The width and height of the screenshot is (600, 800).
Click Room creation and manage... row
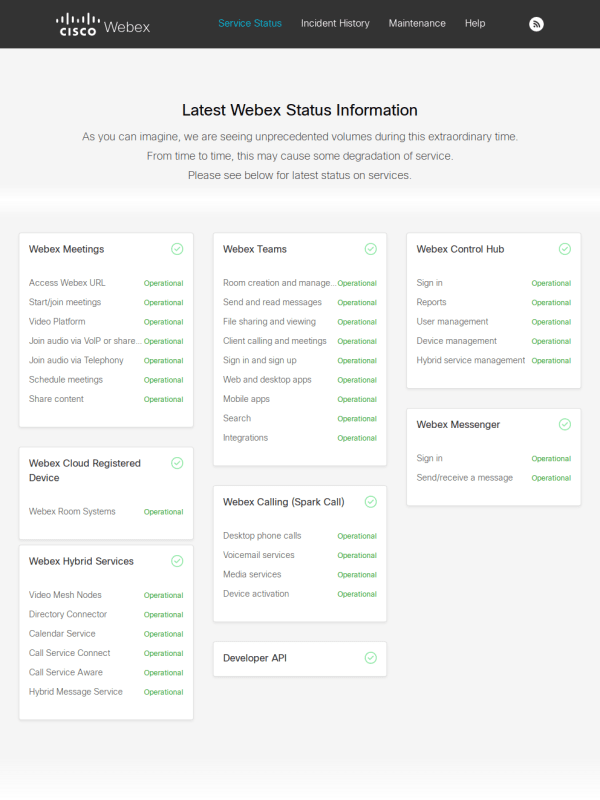[x=300, y=283]
